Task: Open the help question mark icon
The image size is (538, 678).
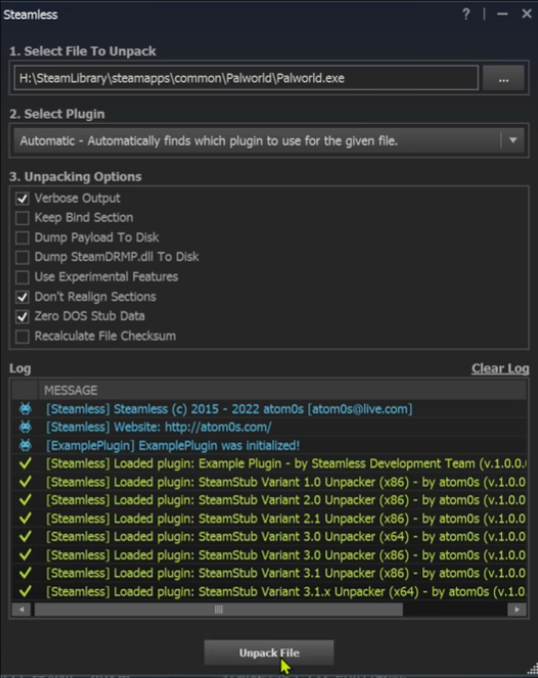Action: coord(466,14)
